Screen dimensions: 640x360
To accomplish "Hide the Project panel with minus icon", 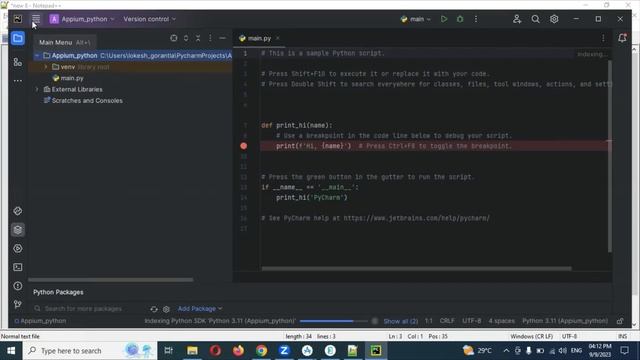I will (x=222, y=38).
